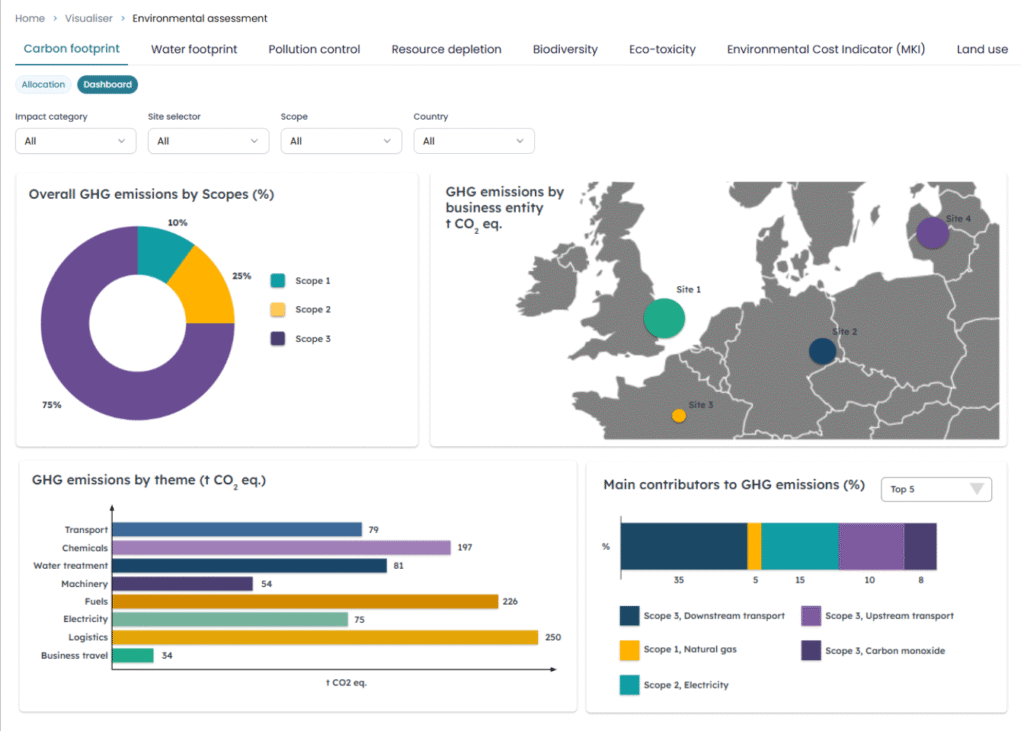
Task: Activate the Dashboard toggle pill
Action: (107, 84)
